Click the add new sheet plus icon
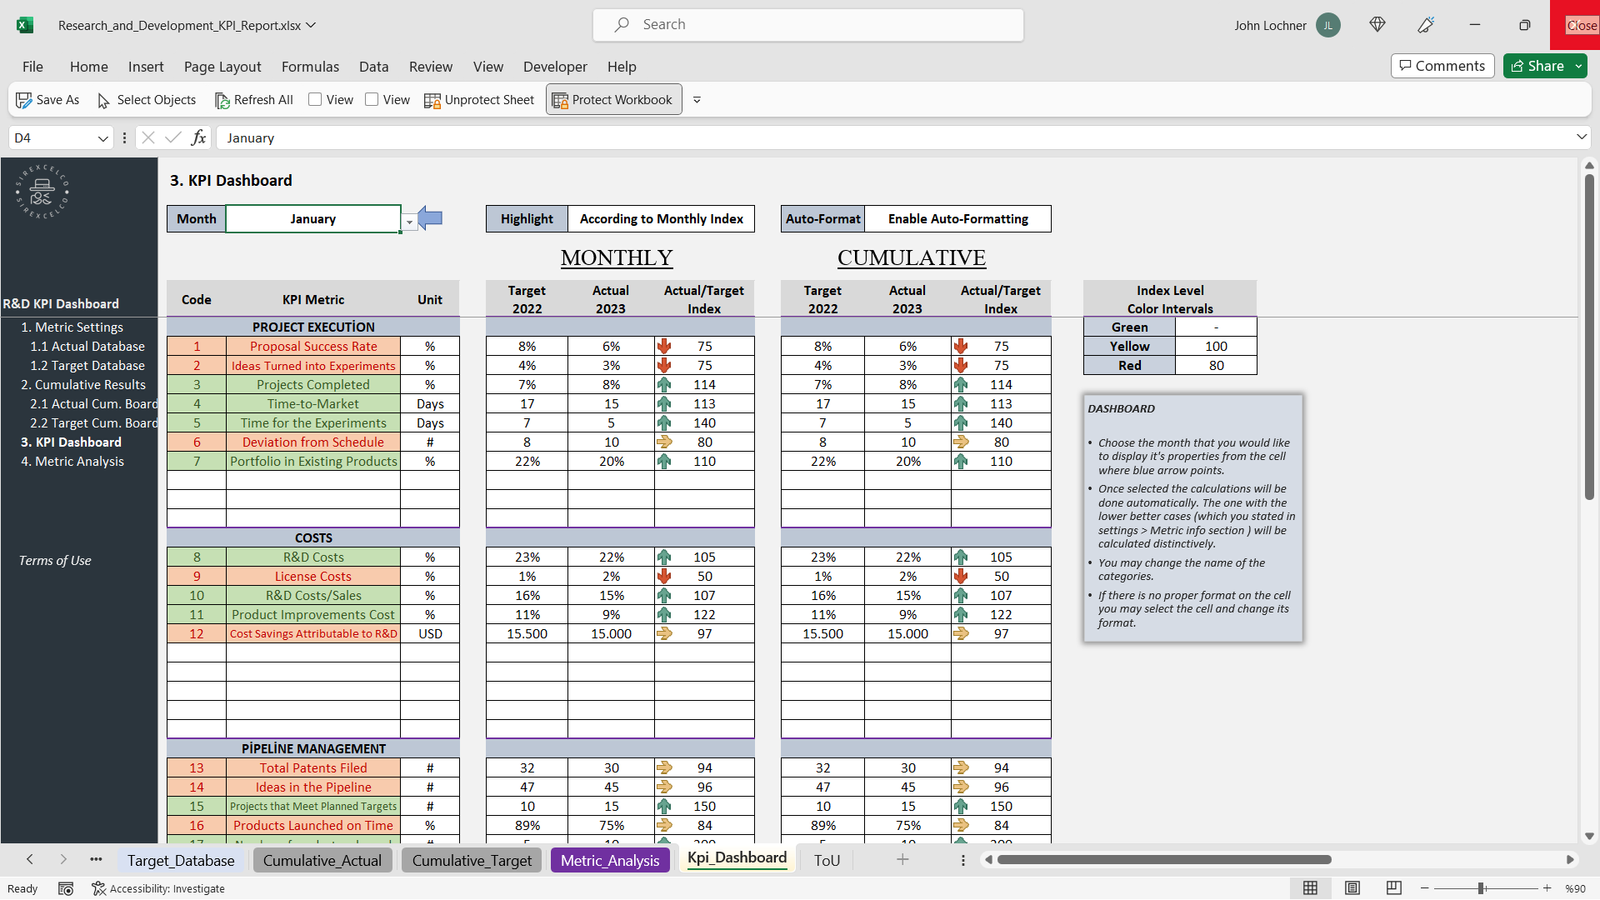1600x900 pixels. point(902,860)
